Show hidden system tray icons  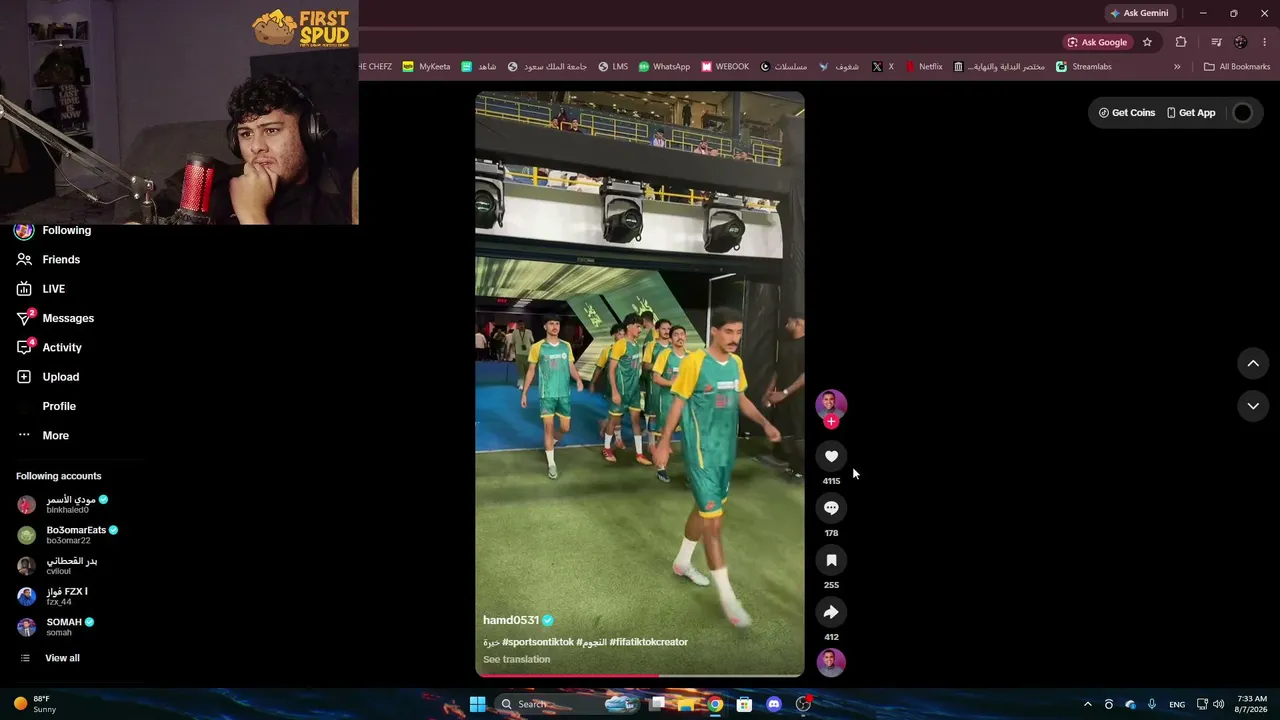[1088, 704]
